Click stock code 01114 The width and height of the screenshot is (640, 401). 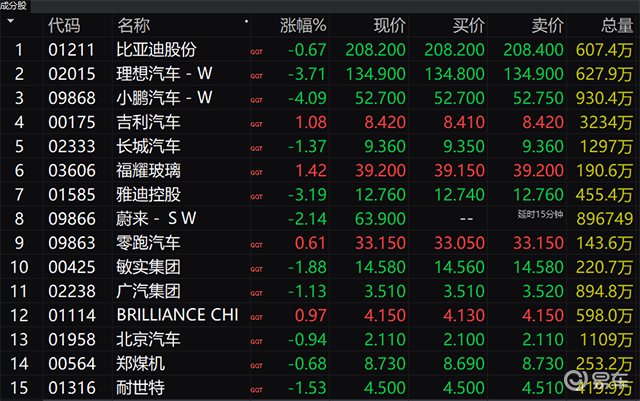(x=72, y=315)
